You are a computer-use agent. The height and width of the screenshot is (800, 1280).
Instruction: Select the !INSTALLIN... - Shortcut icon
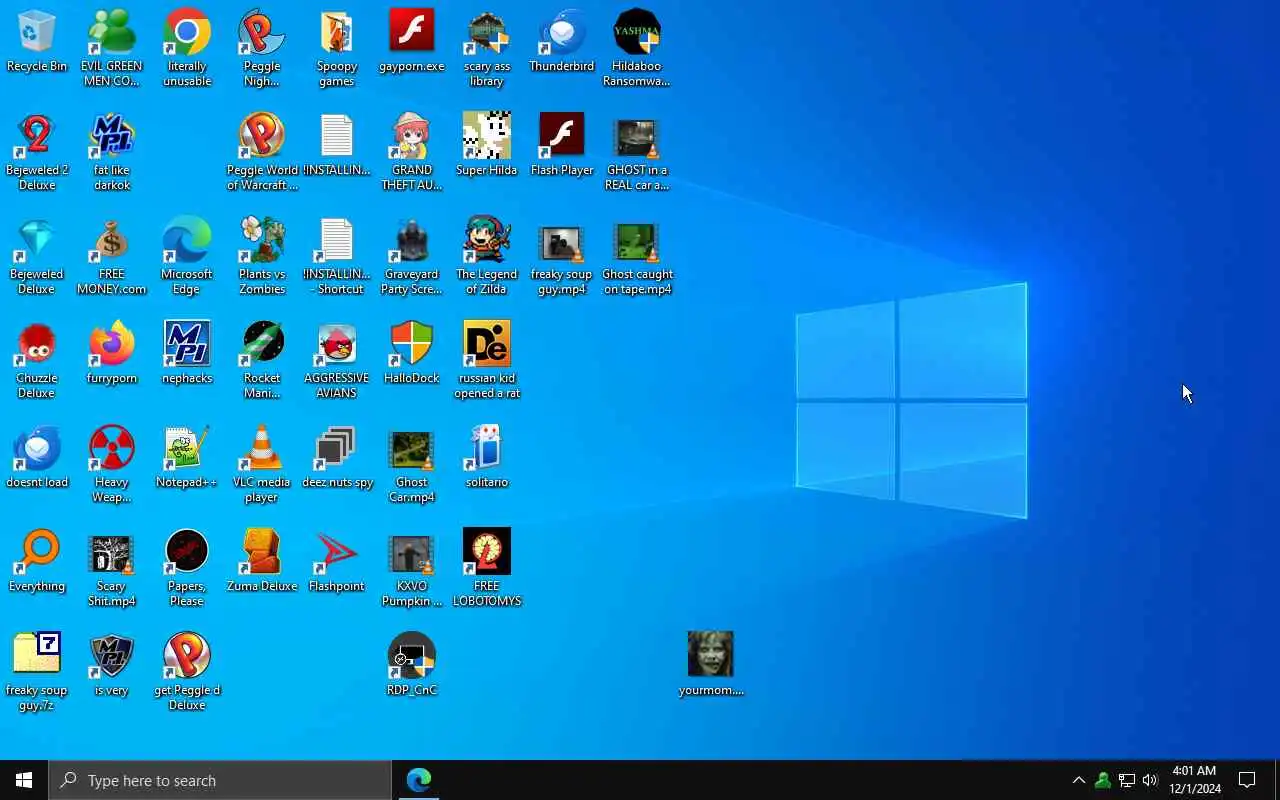pyautogui.click(x=337, y=241)
